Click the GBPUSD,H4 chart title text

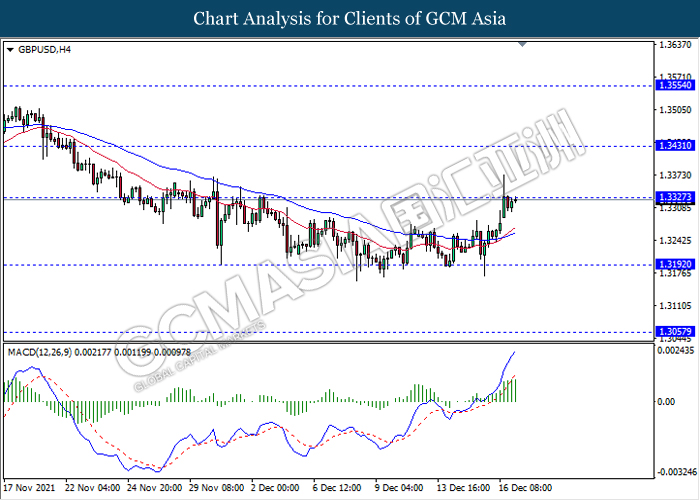(x=44, y=50)
